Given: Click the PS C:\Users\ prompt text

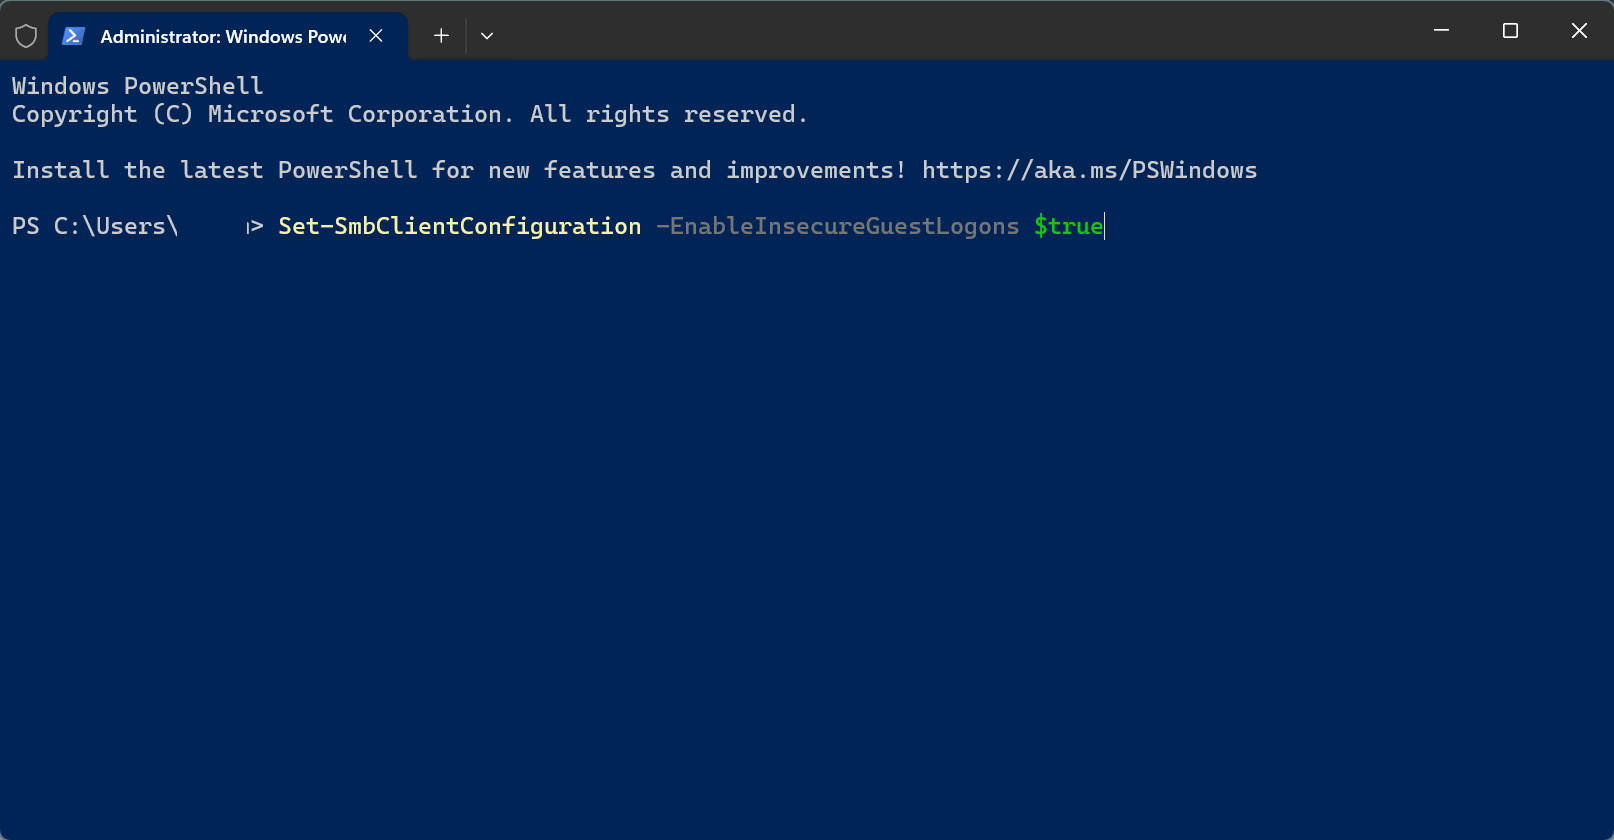Looking at the screenshot, I should (x=95, y=226).
